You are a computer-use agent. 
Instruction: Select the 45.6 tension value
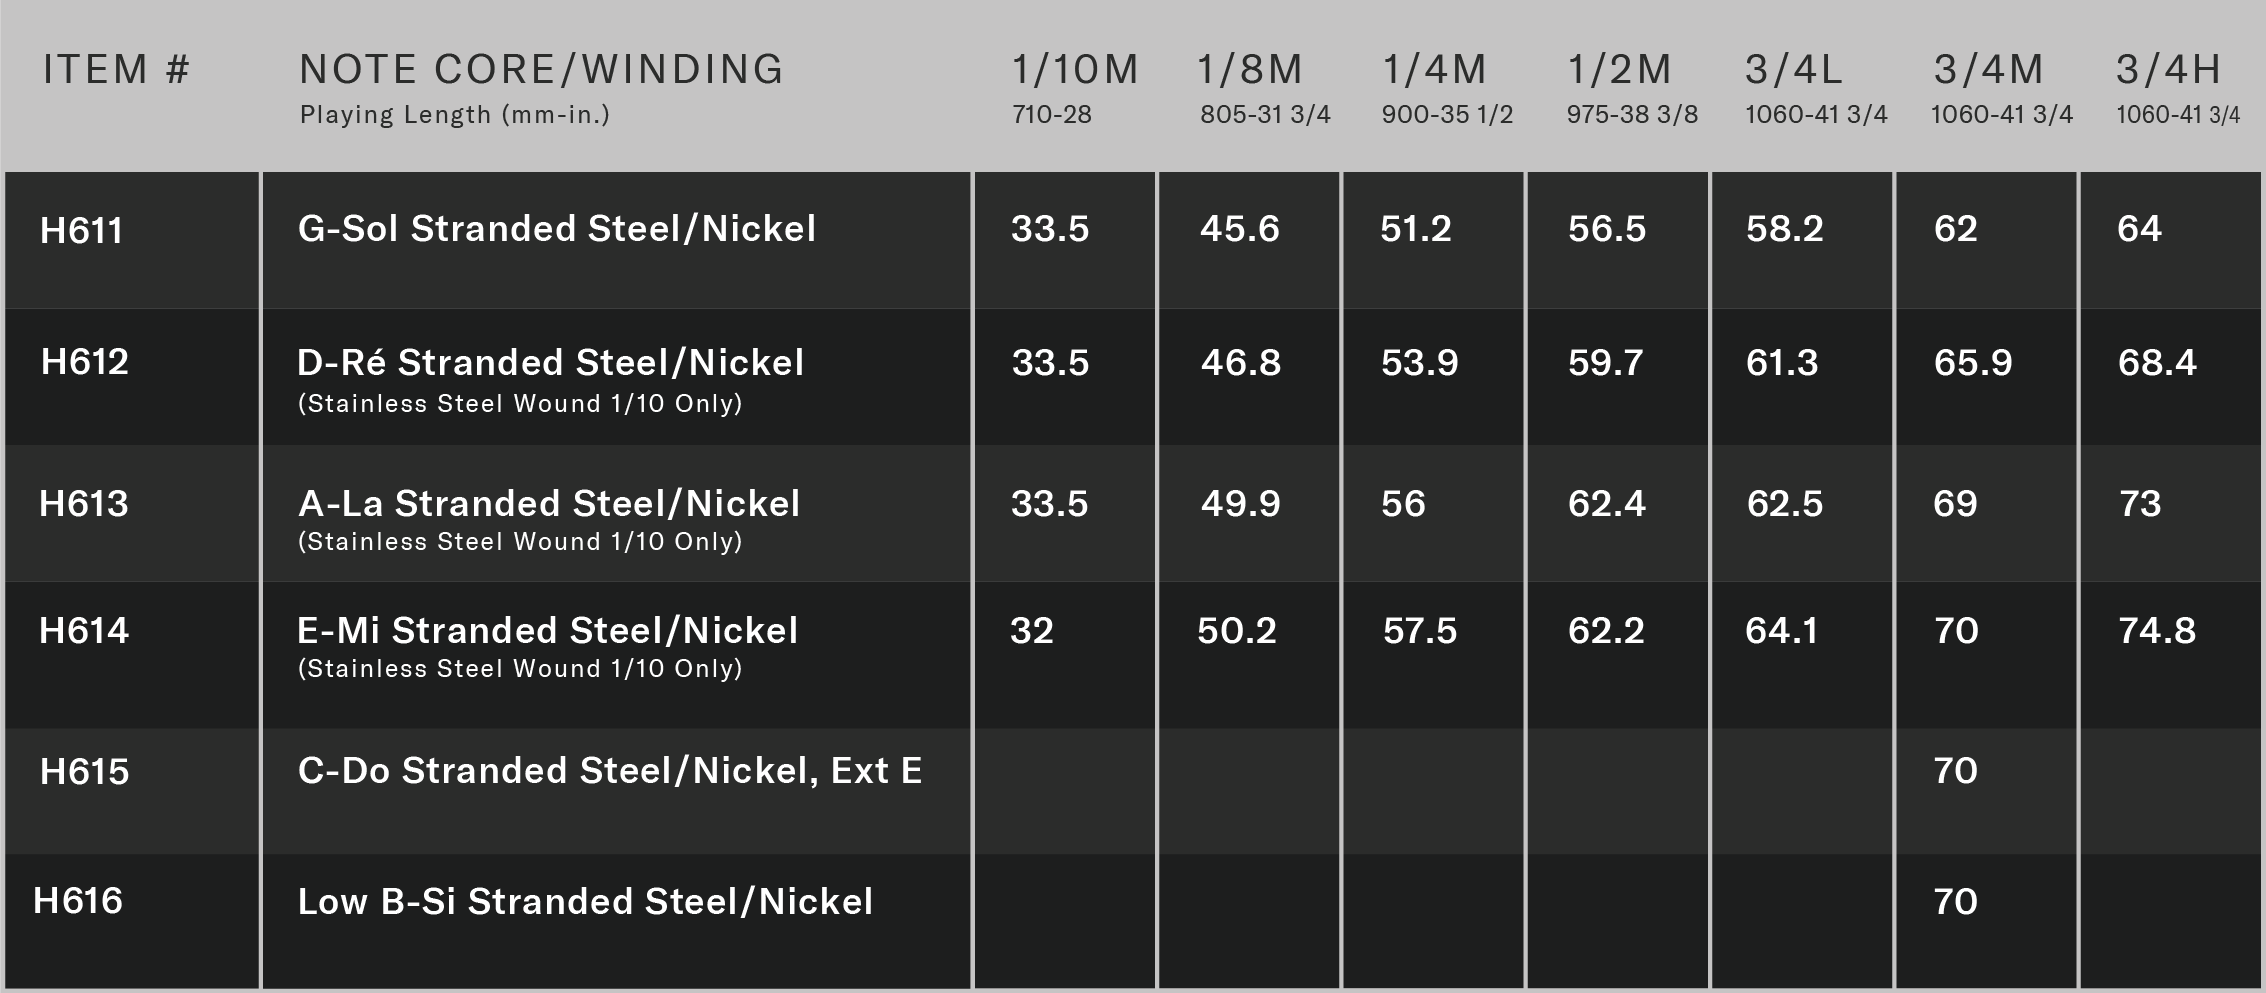(x=1240, y=229)
